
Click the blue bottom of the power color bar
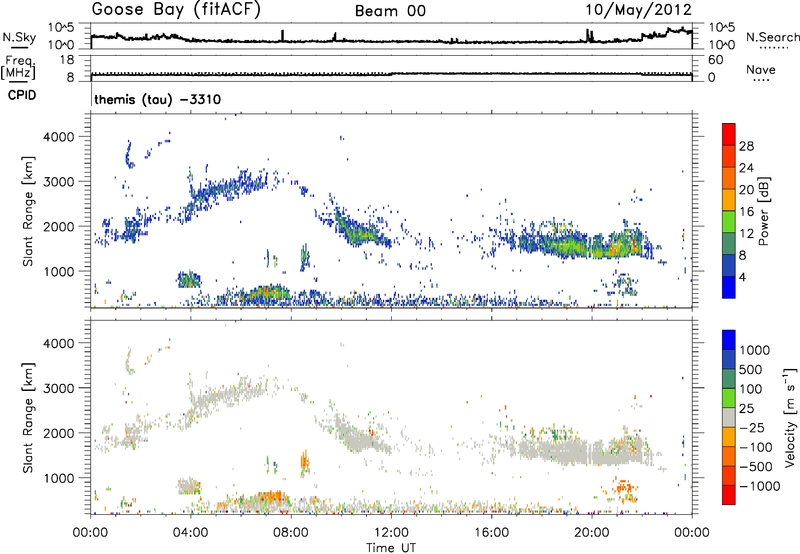[x=729, y=287]
